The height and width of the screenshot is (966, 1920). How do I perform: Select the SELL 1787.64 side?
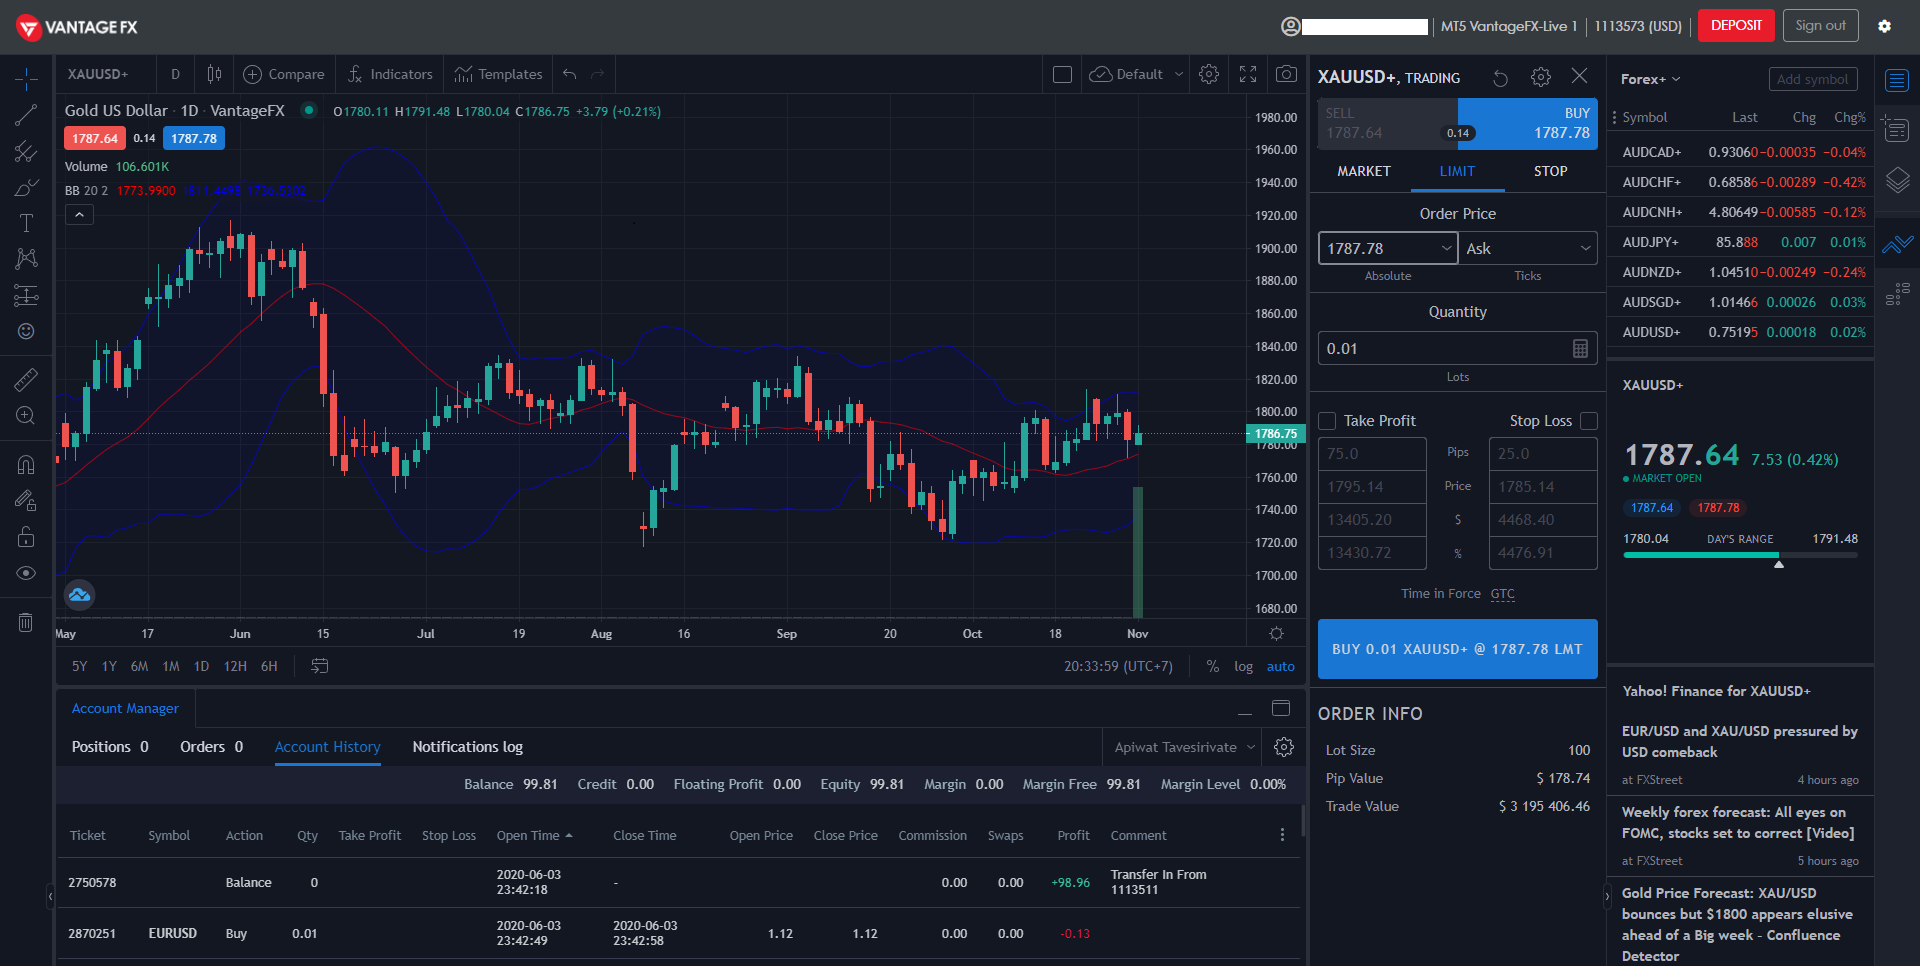click(x=1388, y=124)
